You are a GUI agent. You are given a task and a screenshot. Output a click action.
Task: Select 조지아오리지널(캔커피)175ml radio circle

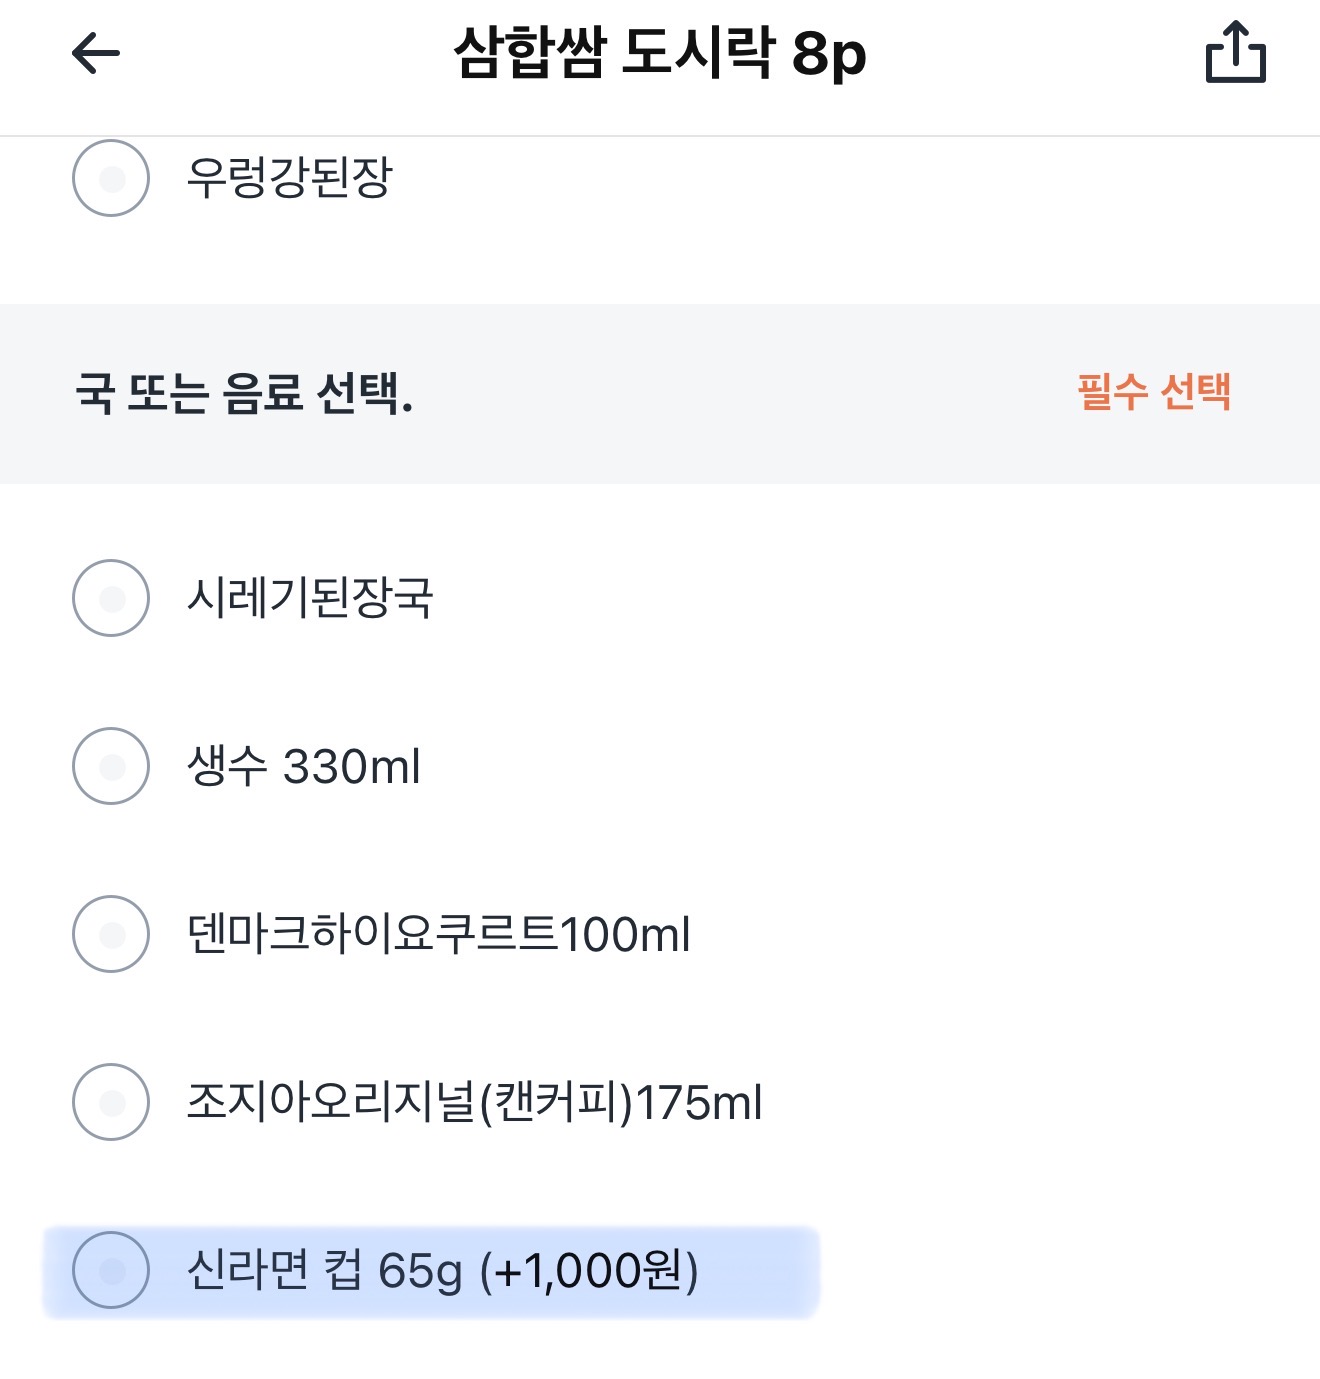pyautogui.click(x=111, y=1102)
